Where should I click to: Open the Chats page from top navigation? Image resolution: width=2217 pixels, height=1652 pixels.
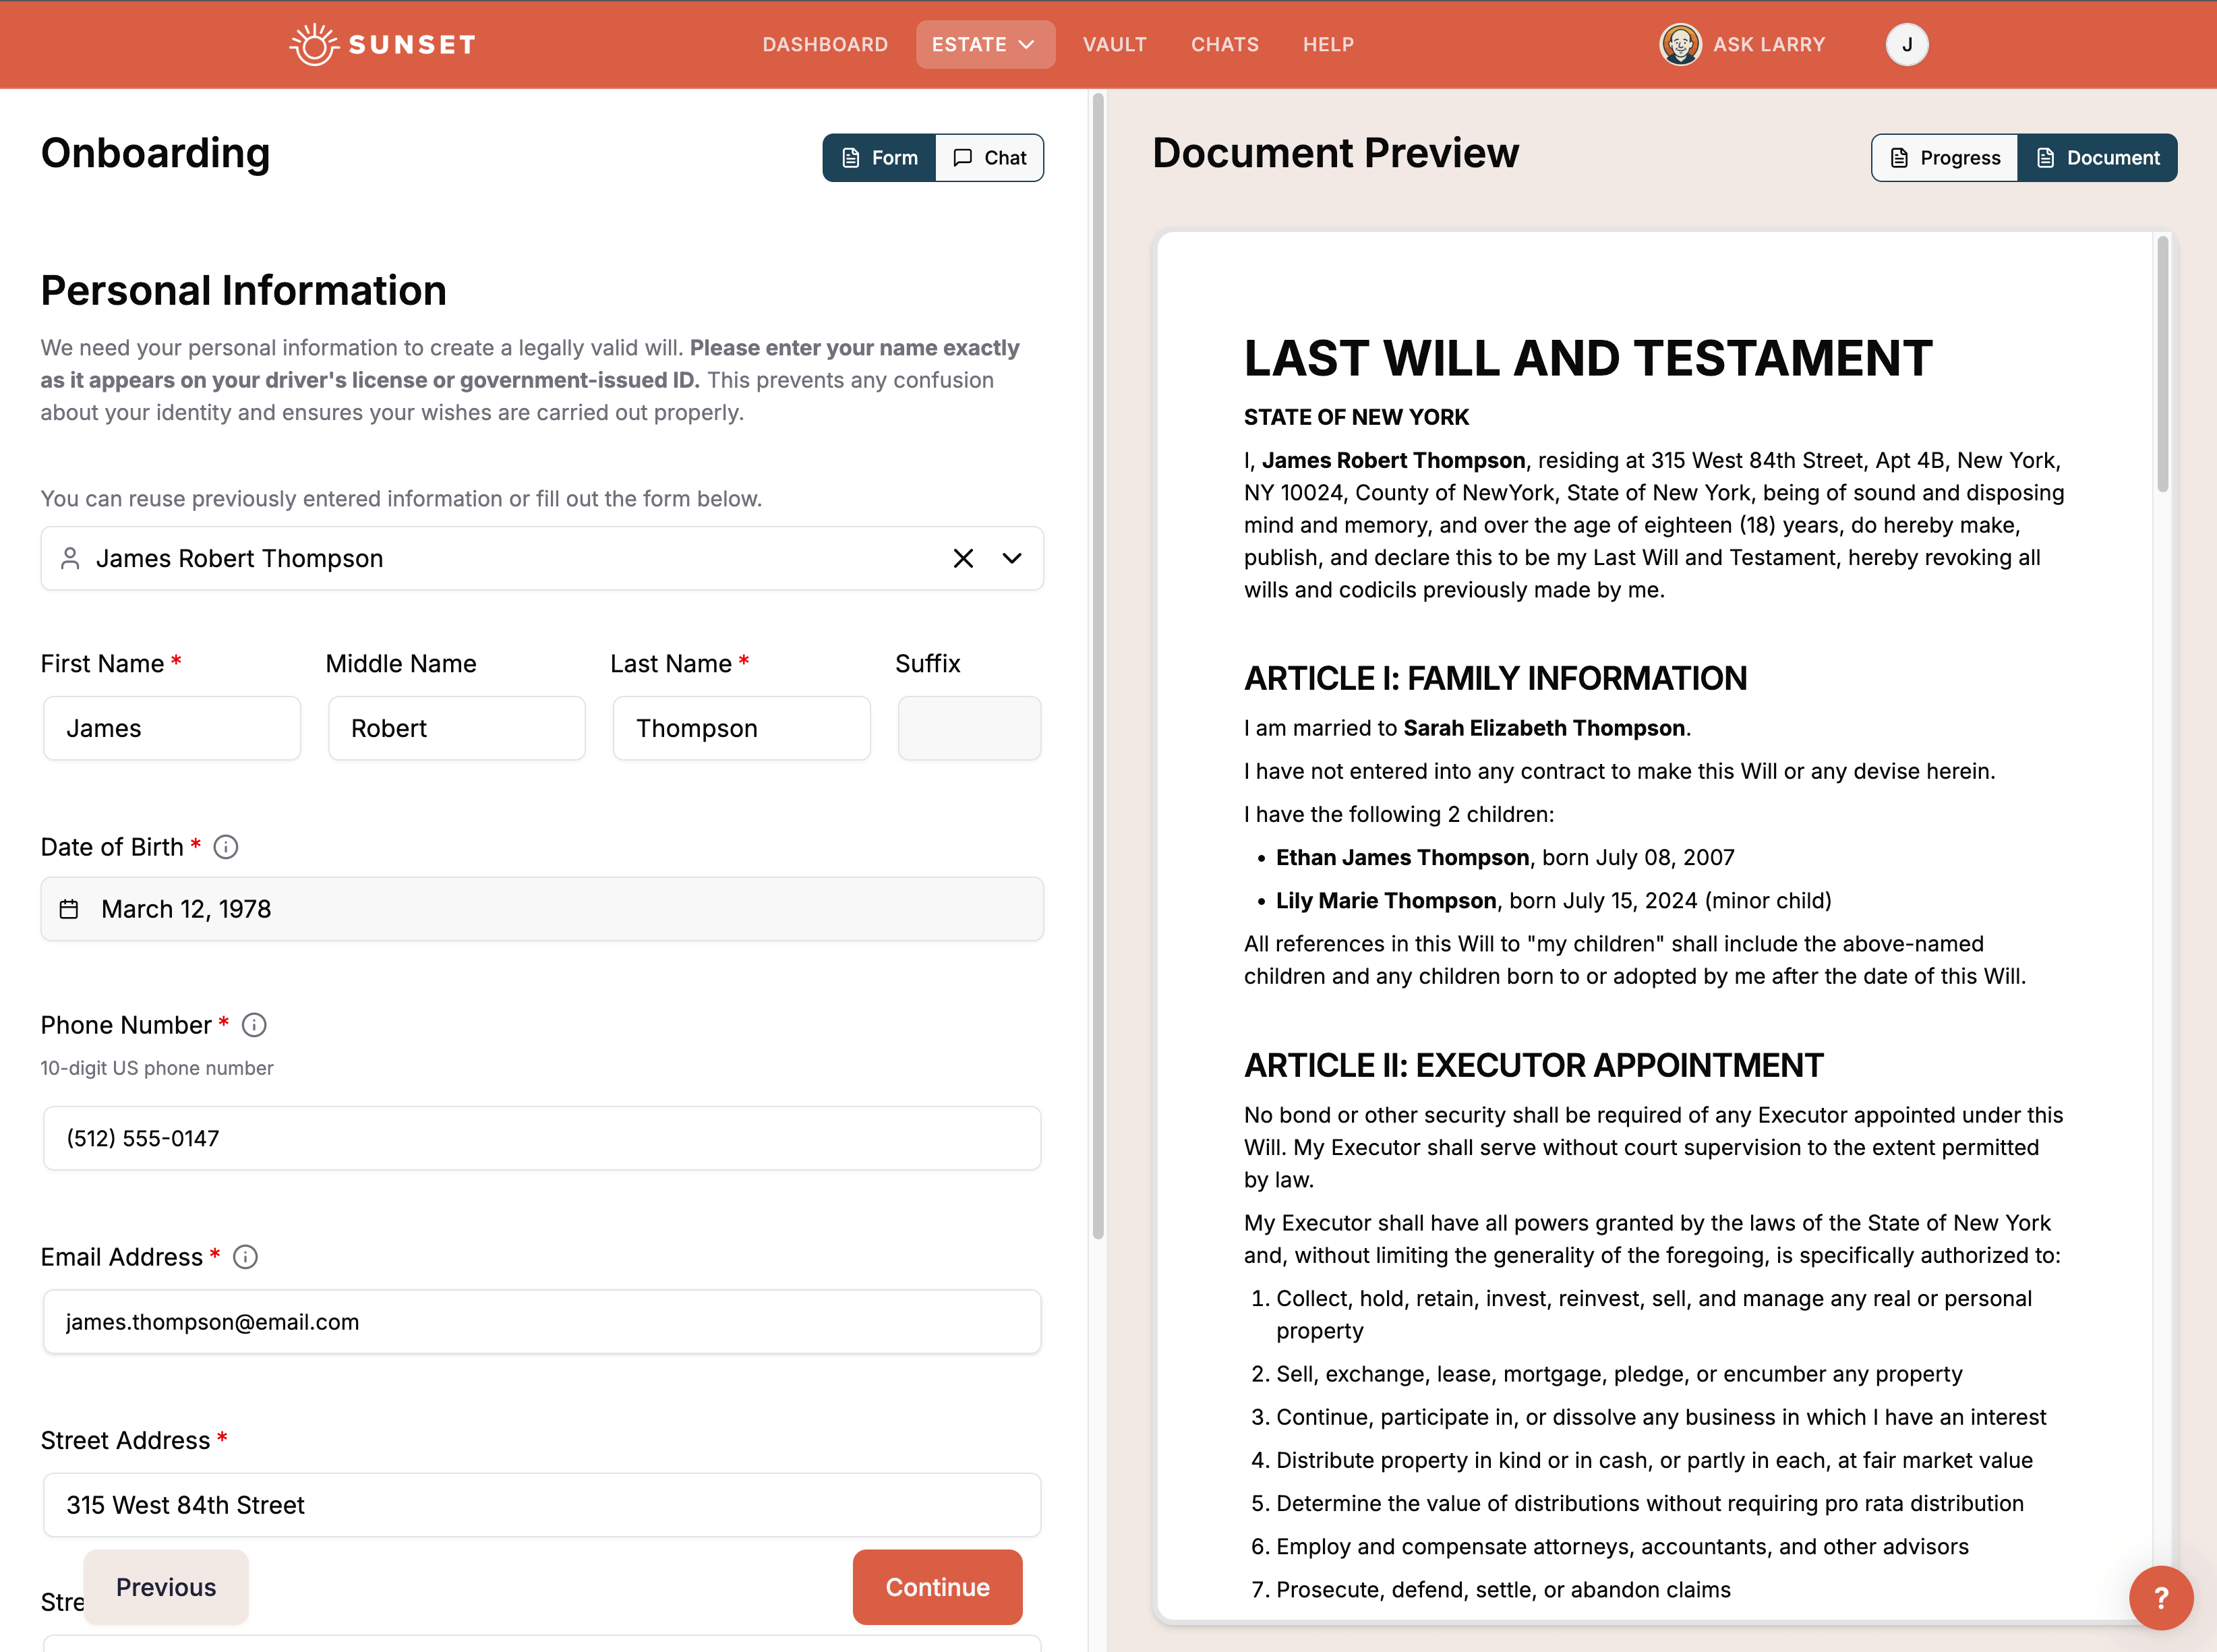click(1224, 44)
